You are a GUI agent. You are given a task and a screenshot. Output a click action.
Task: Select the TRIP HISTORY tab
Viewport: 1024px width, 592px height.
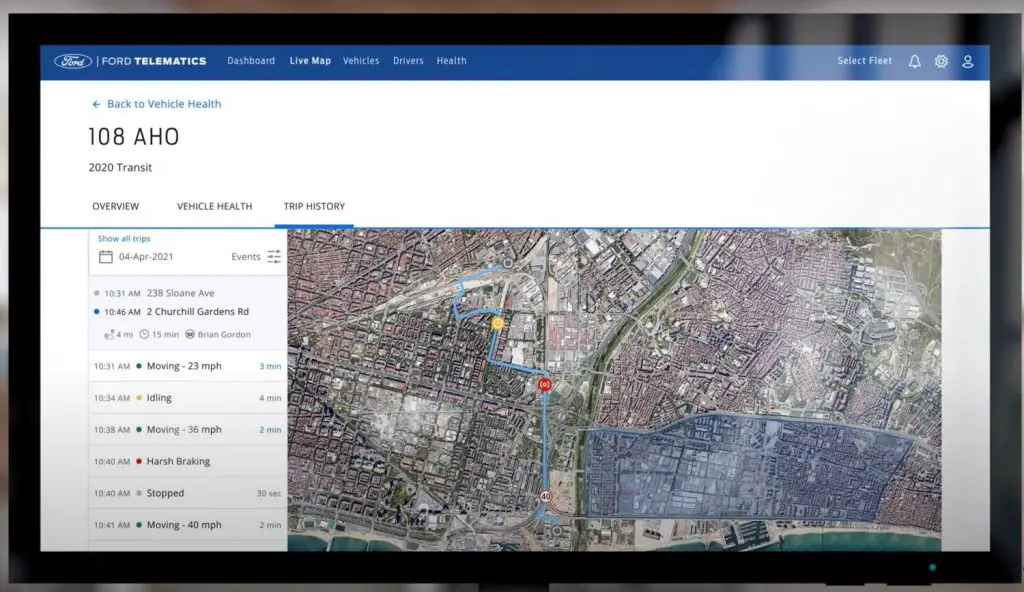314,206
